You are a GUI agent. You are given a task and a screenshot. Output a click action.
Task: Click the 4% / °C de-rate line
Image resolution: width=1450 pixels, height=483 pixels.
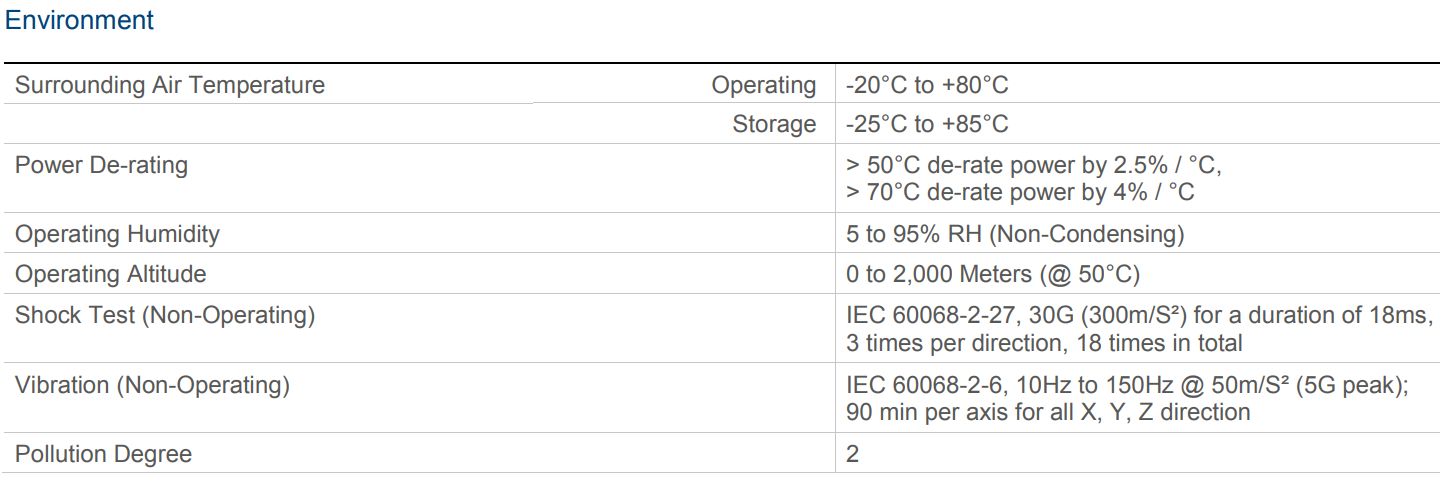(1020, 192)
